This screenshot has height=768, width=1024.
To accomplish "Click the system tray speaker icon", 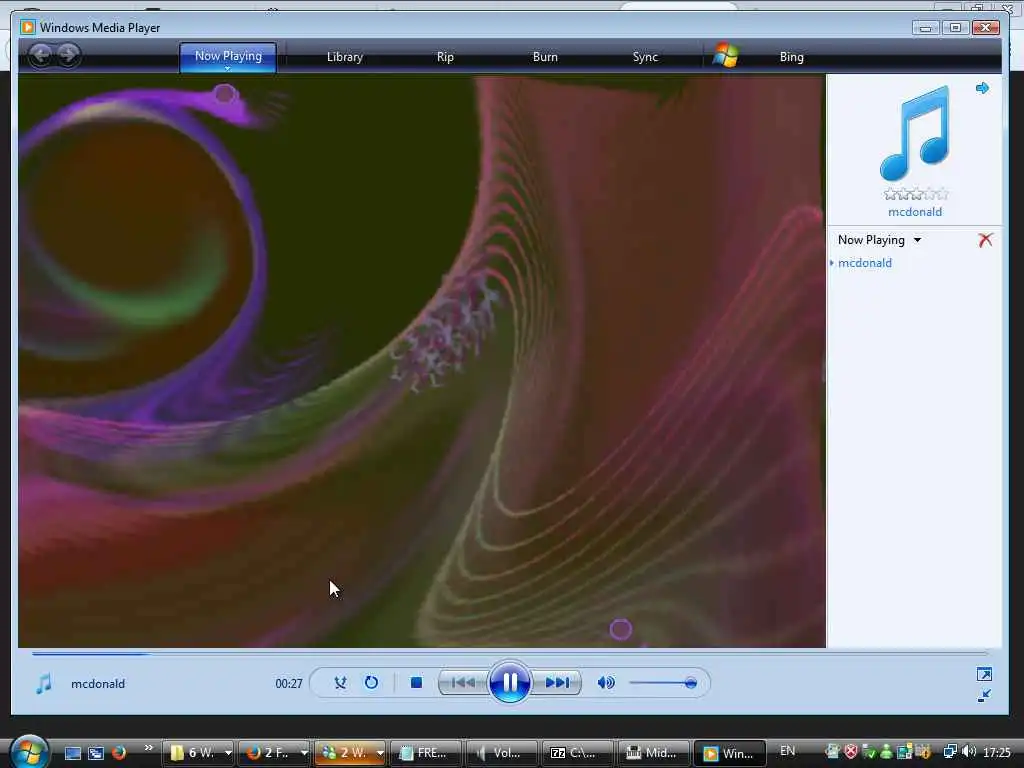I will pyautogui.click(x=968, y=752).
